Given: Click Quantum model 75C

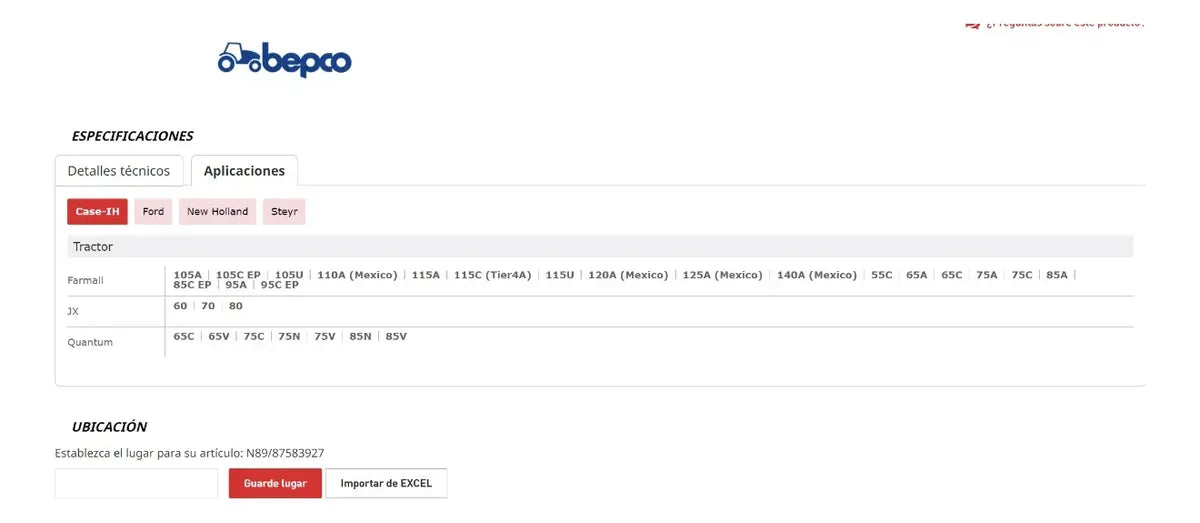Looking at the screenshot, I should [x=254, y=337].
